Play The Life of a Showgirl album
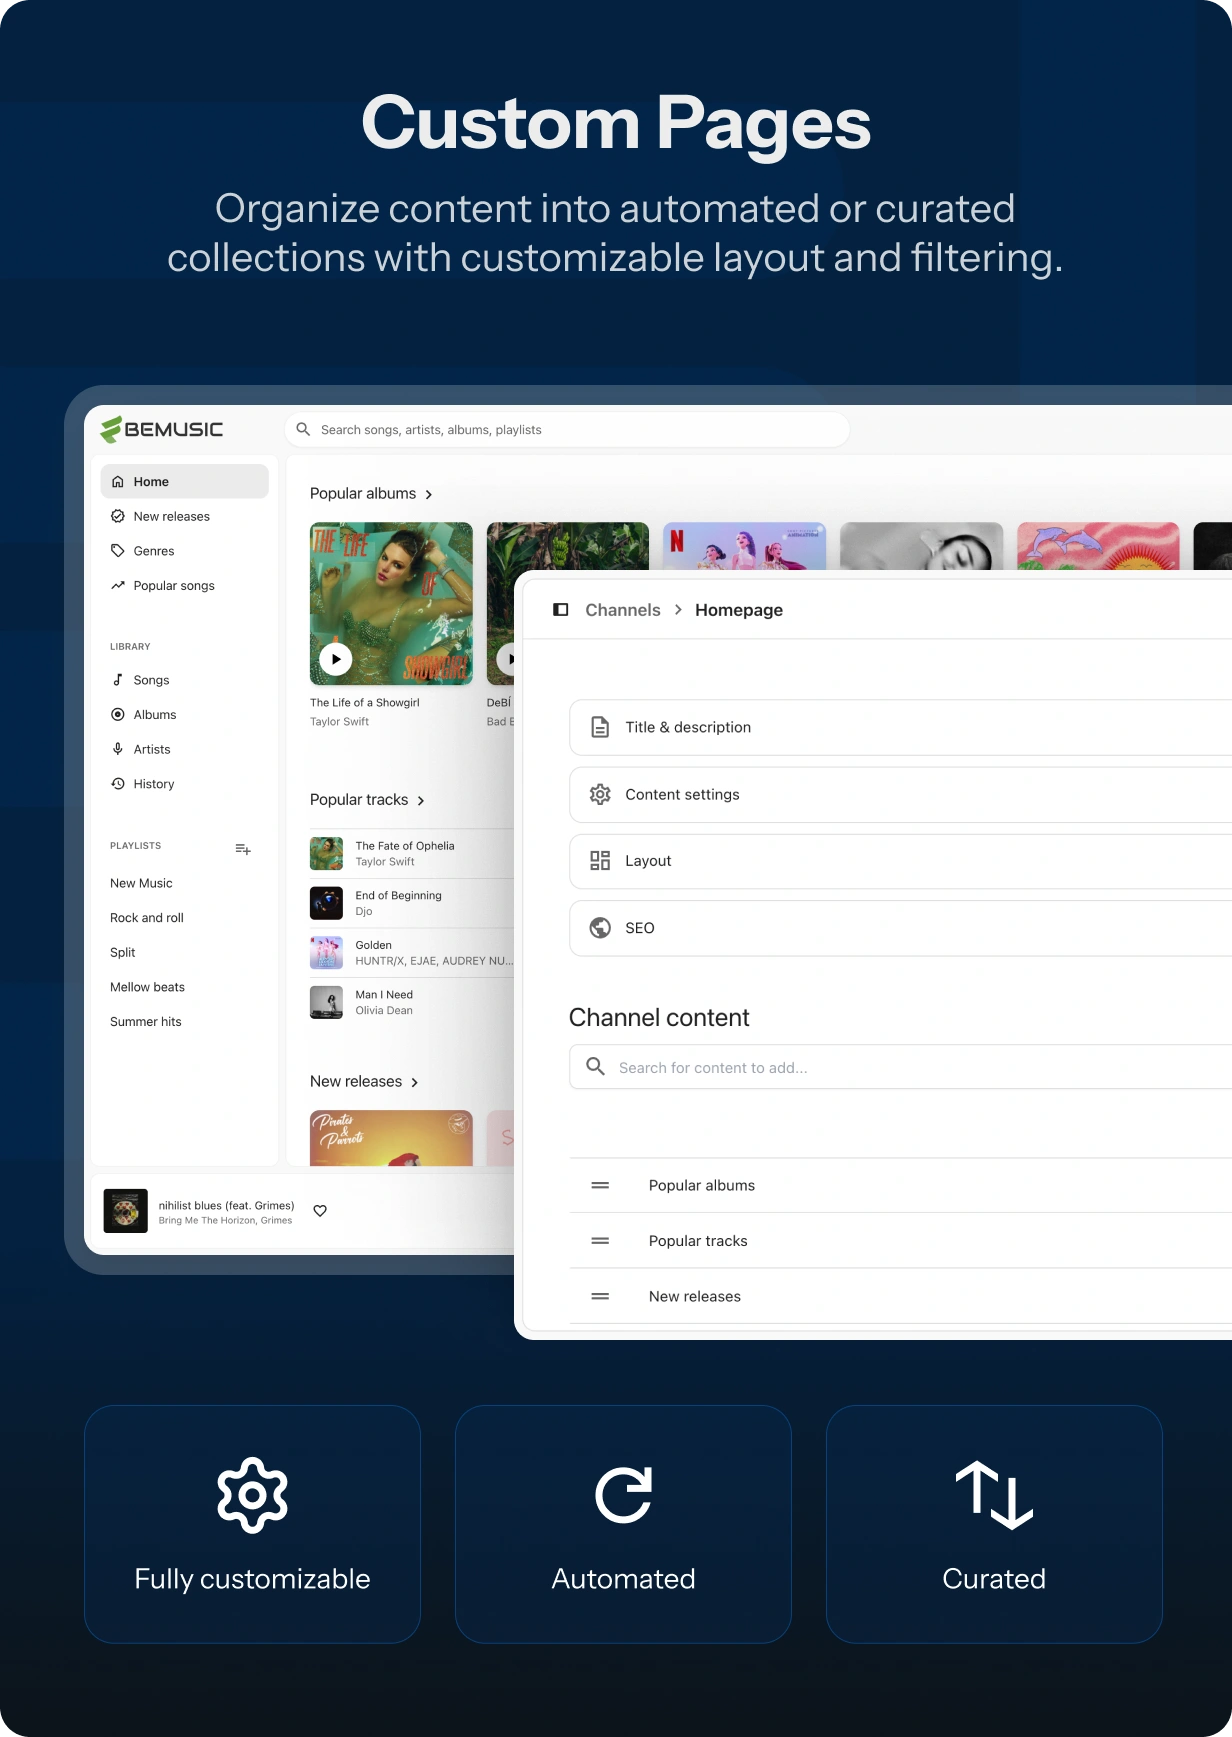The height and width of the screenshot is (1737, 1232). [x=336, y=659]
